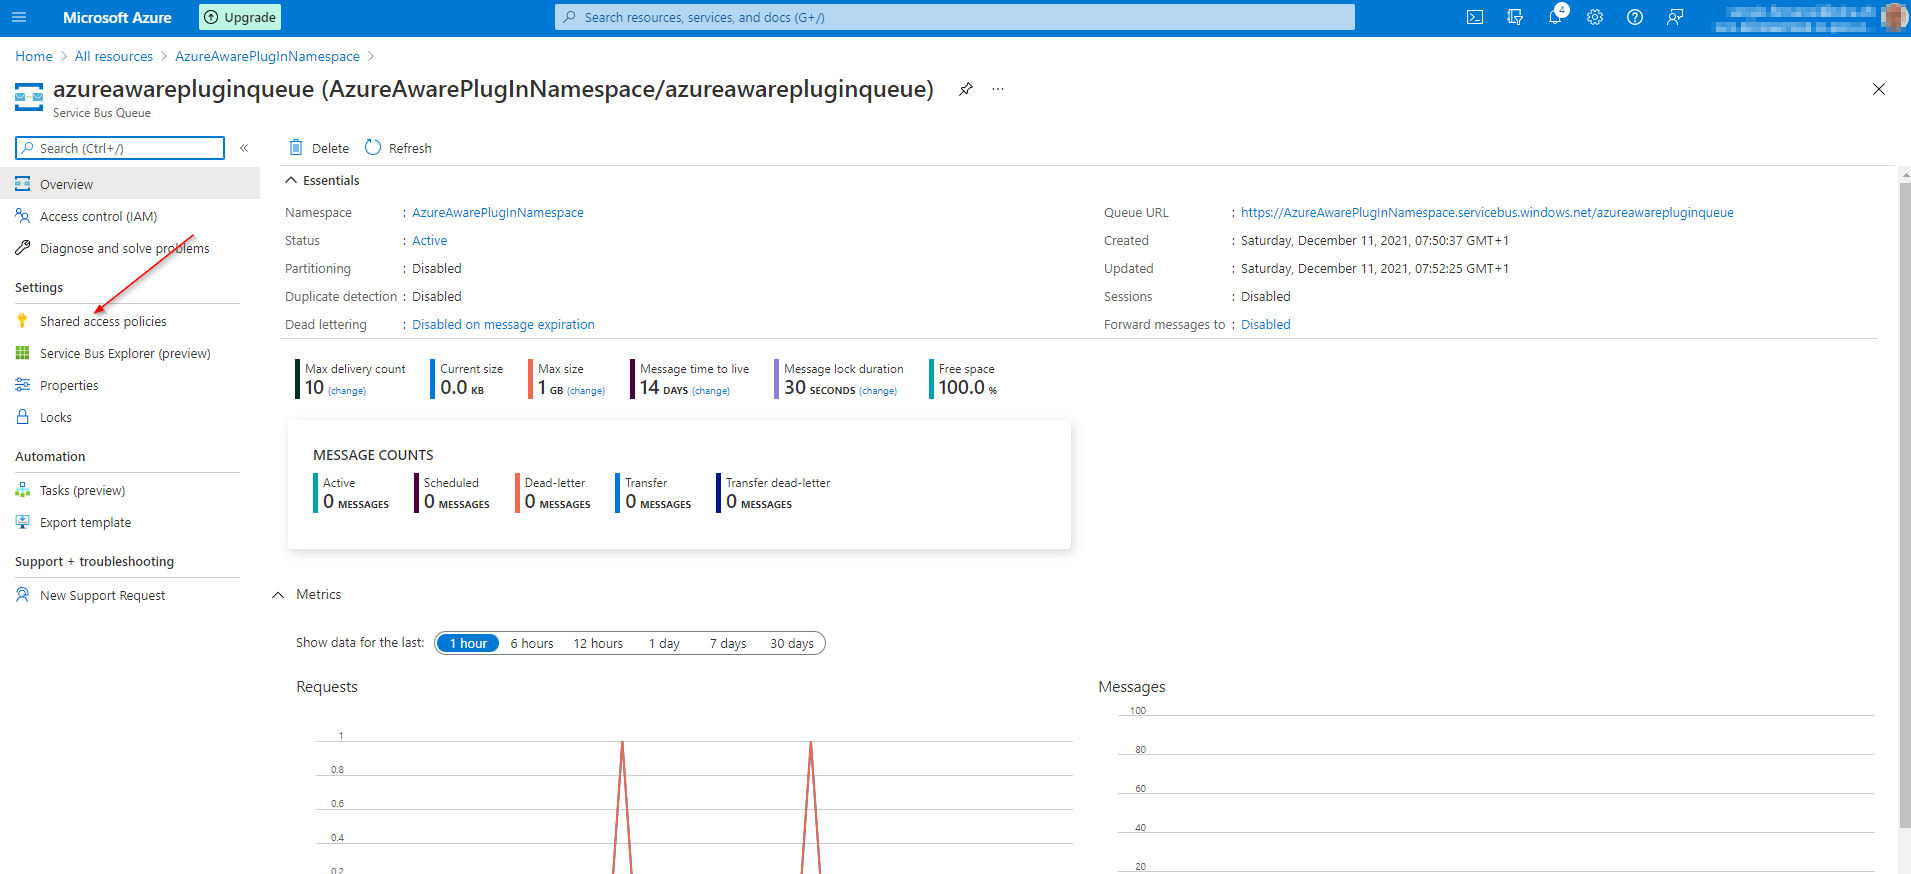
Task: Pin the queue to dashboard
Action: tap(966, 89)
